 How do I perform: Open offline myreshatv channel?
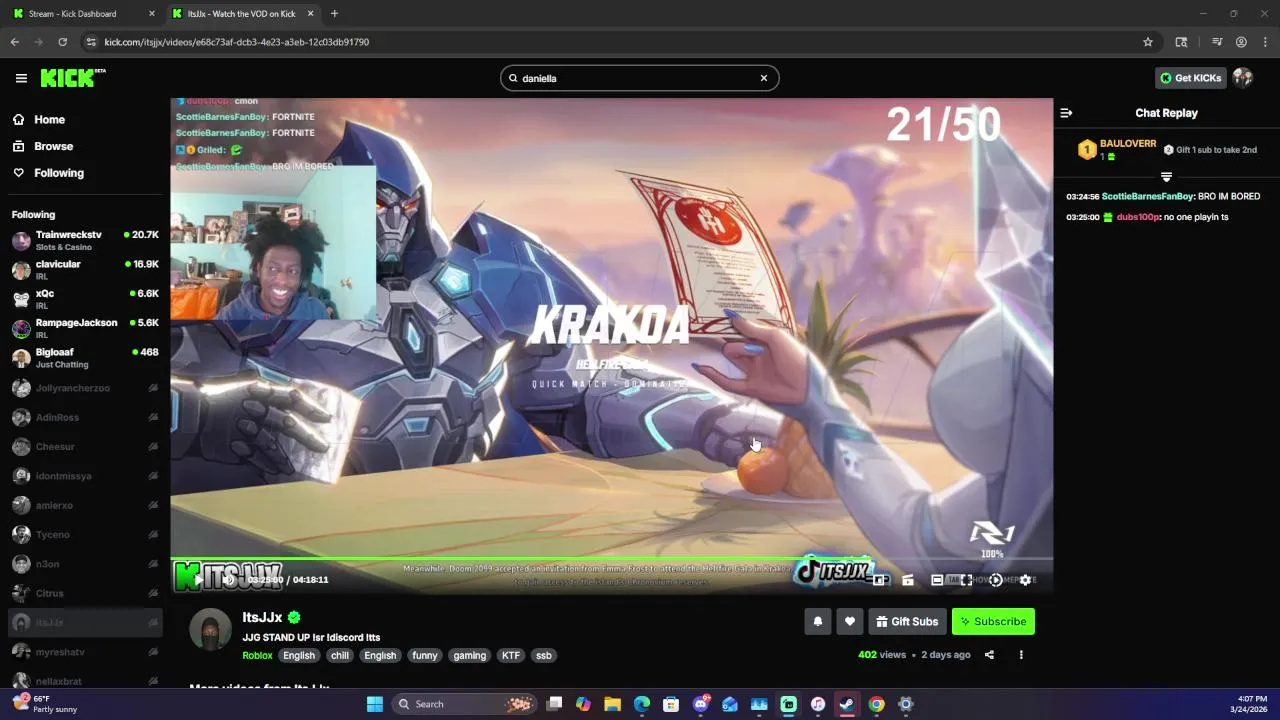tap(85, 652)
